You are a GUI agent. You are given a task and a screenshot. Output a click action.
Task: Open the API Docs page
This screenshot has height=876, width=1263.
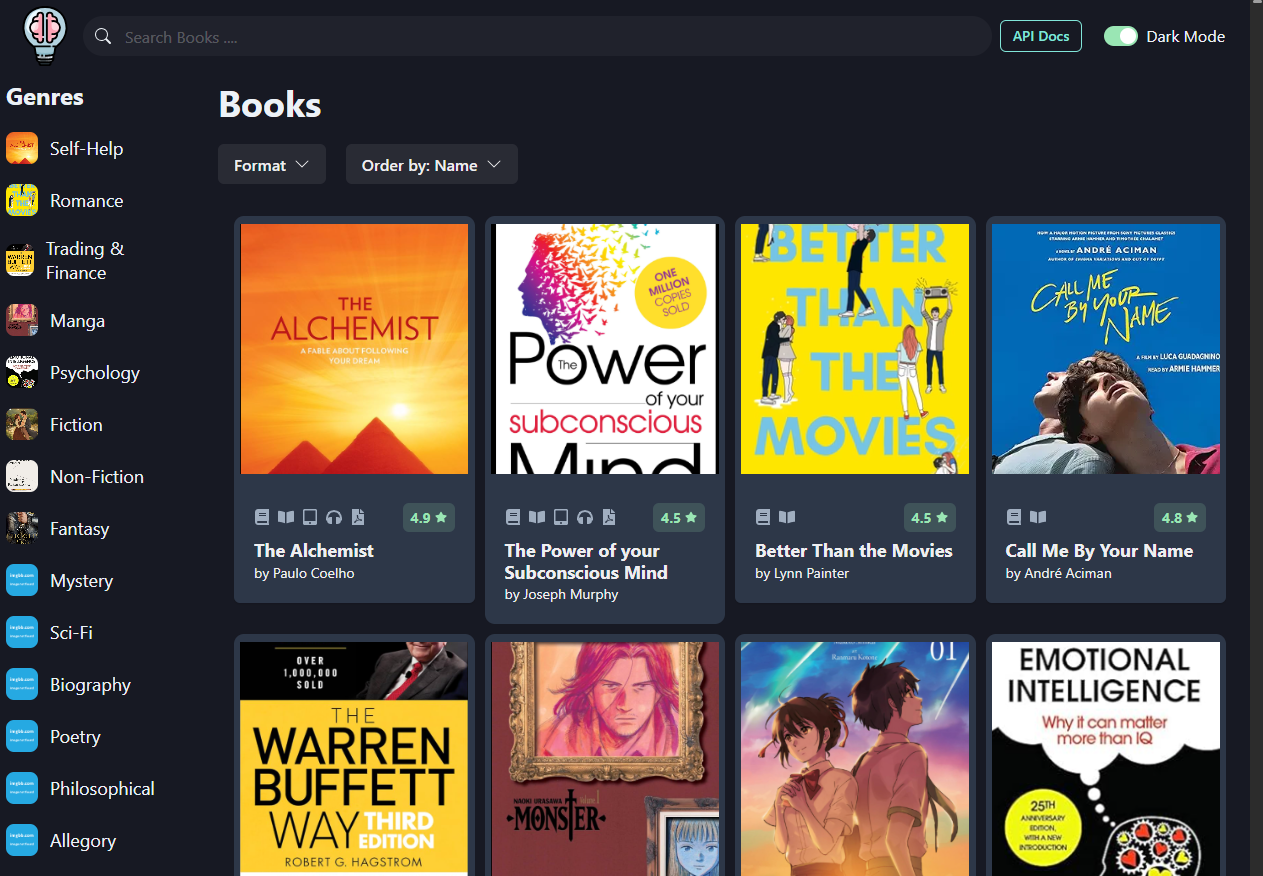coord(1040,35)
